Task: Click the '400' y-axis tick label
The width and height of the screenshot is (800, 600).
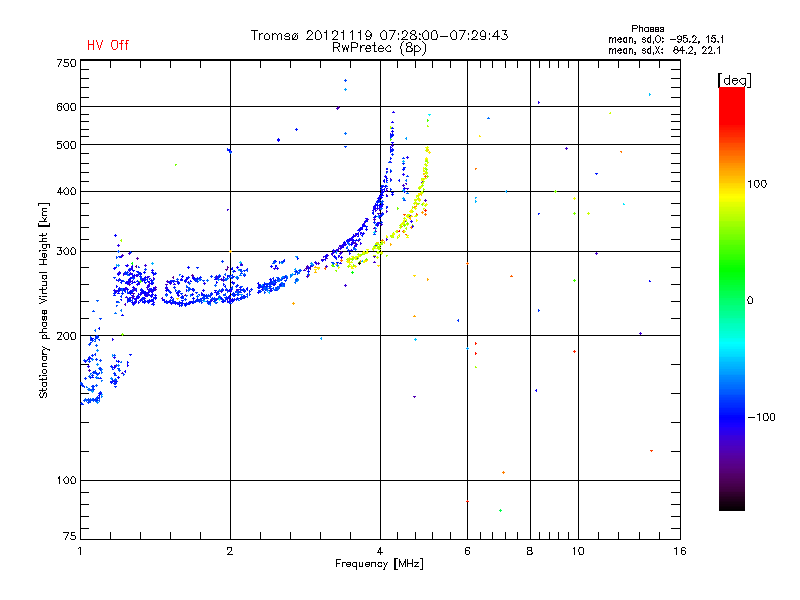Action: (66, 192)
